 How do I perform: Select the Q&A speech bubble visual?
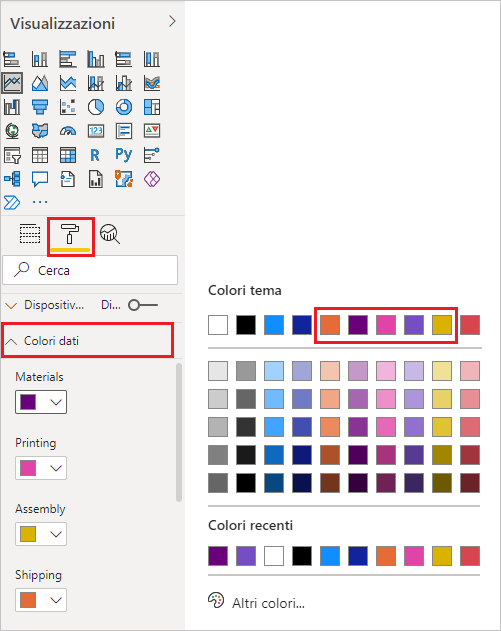pos(40,179)
